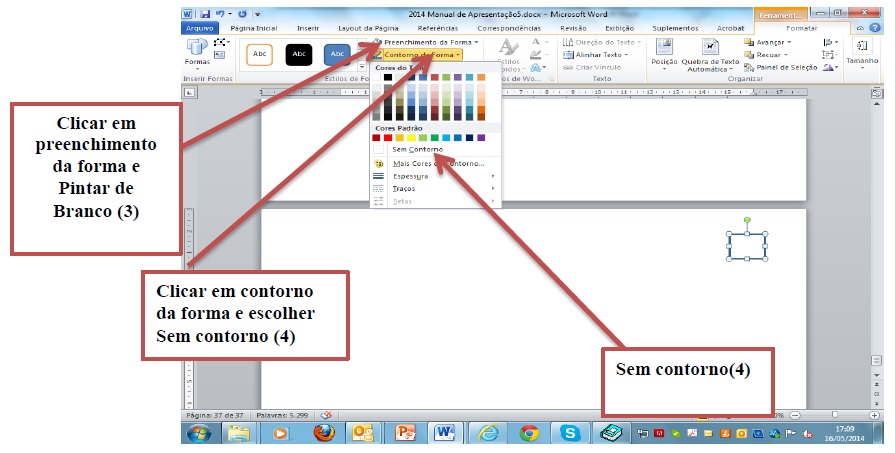Launch Firefox from the taskbar
This screenshot has width=895, height=453.
323,433
